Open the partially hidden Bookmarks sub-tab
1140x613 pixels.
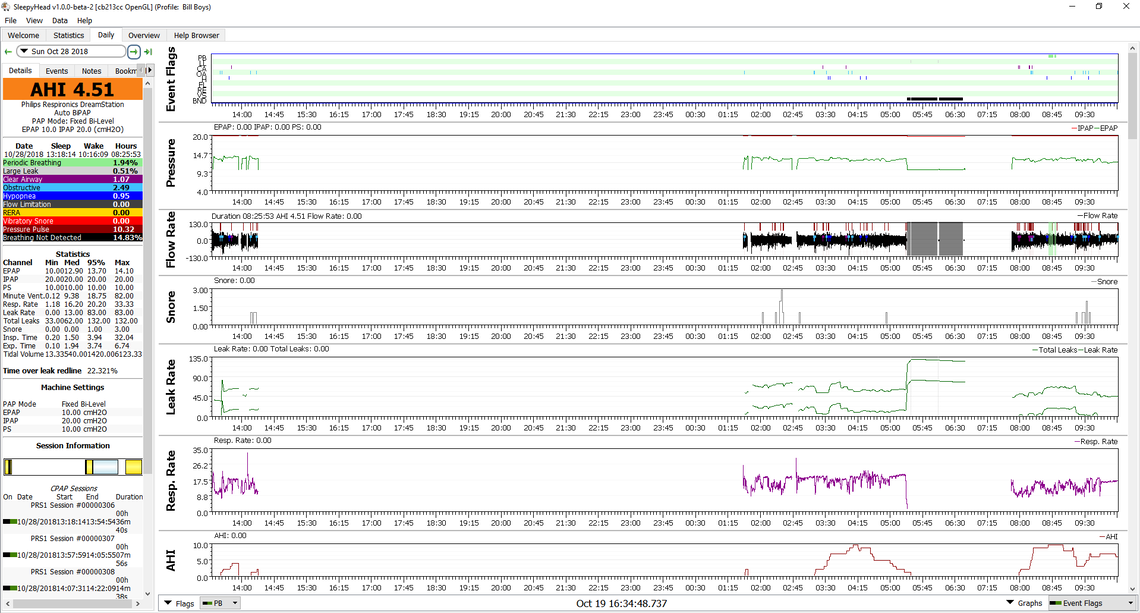(124, 71)
